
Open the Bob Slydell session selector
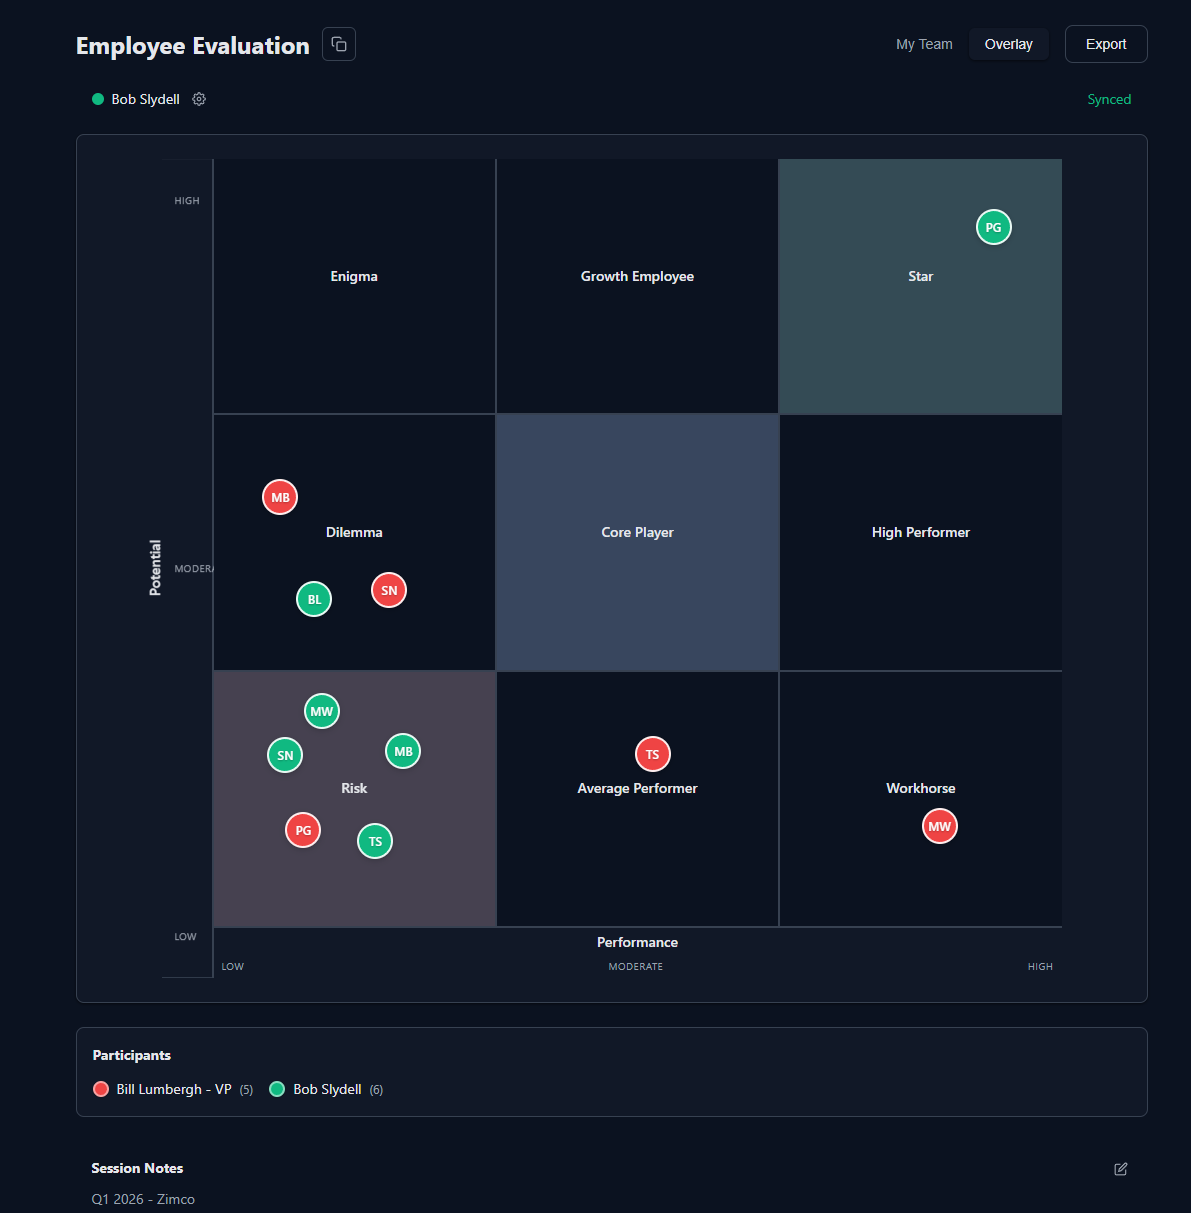point(145,99)
